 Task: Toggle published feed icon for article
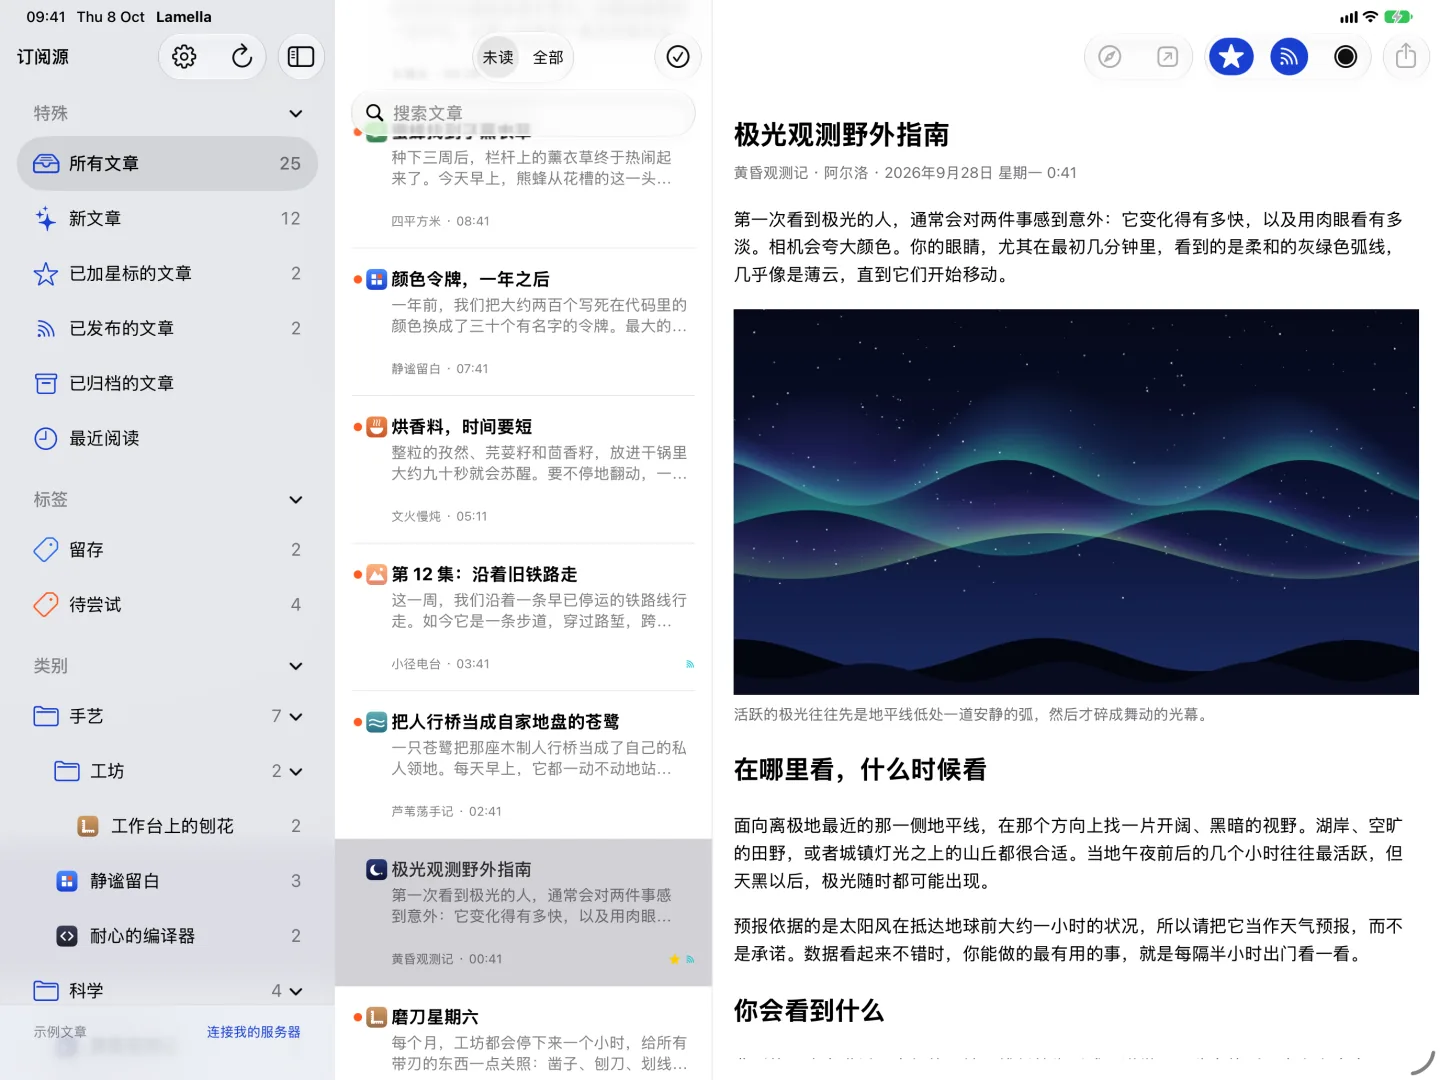pos(1289,57)
